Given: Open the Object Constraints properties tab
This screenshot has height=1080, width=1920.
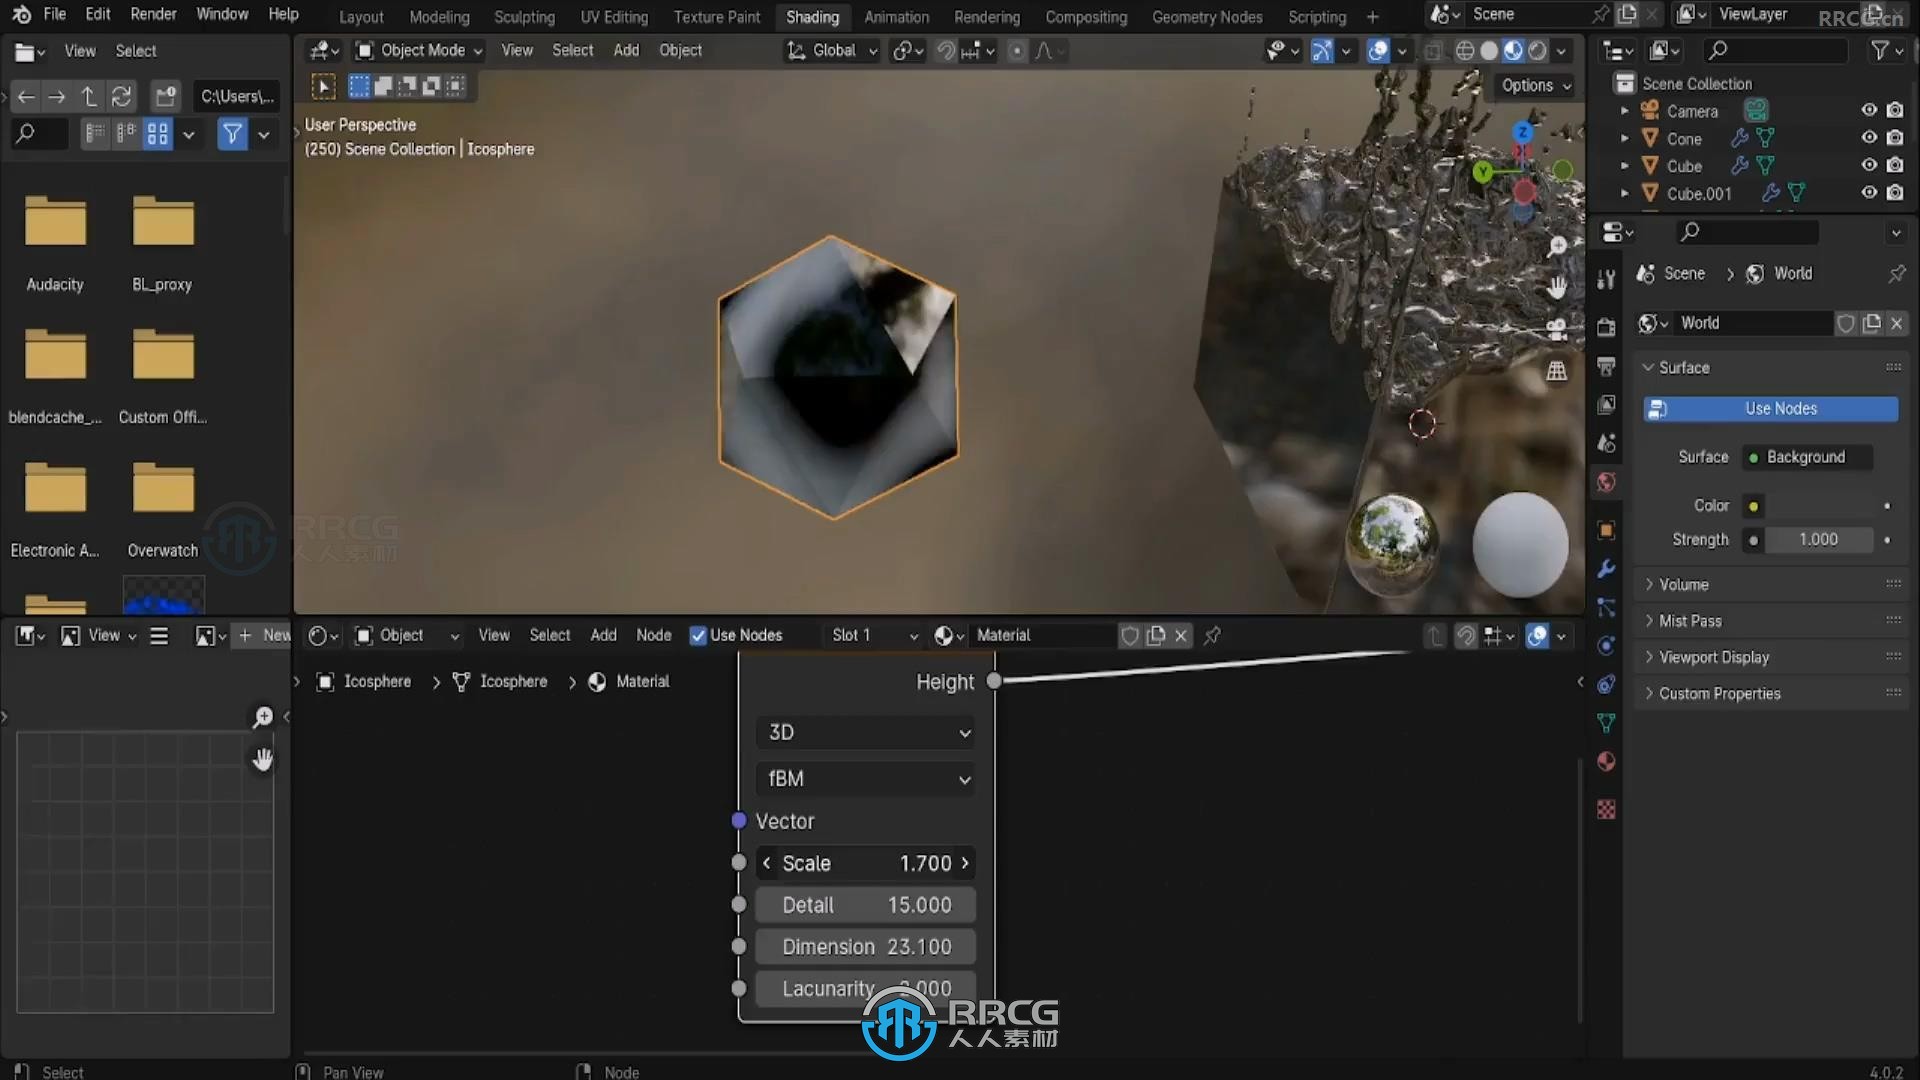Looking at the screenshot, I should tap(1606, 684).
